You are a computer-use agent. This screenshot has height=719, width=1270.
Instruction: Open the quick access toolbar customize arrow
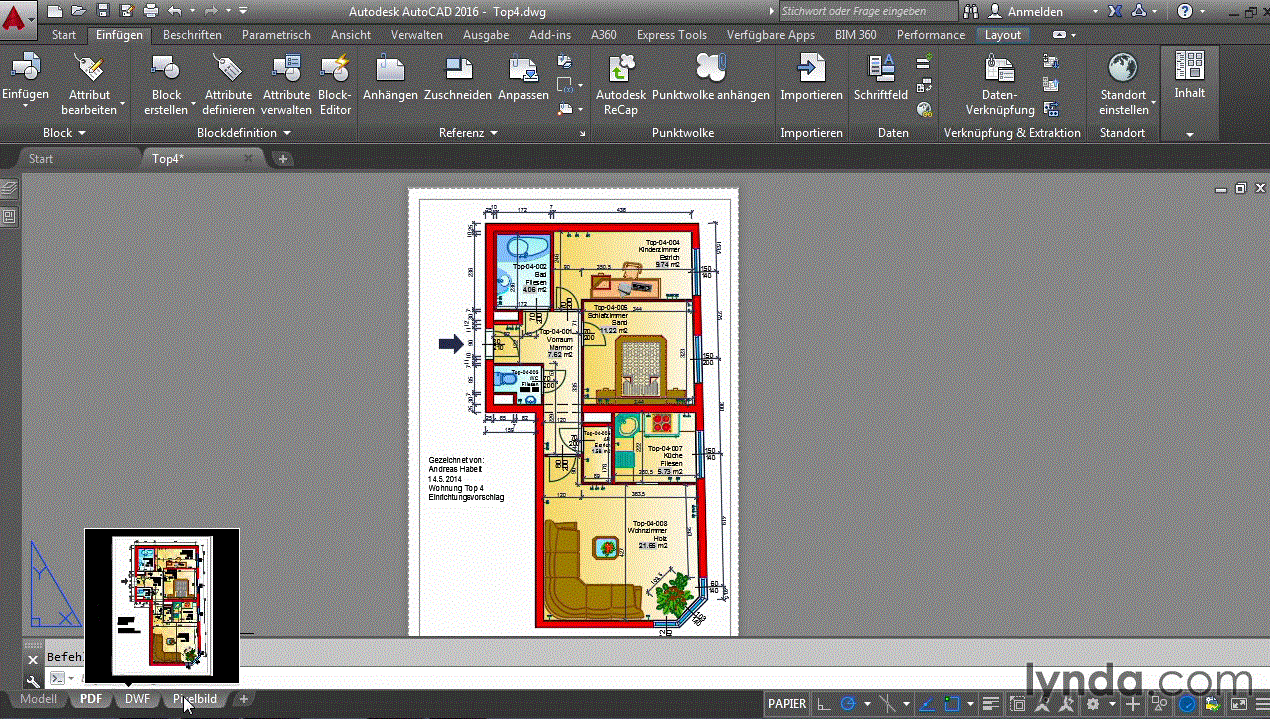pos(244,11)
